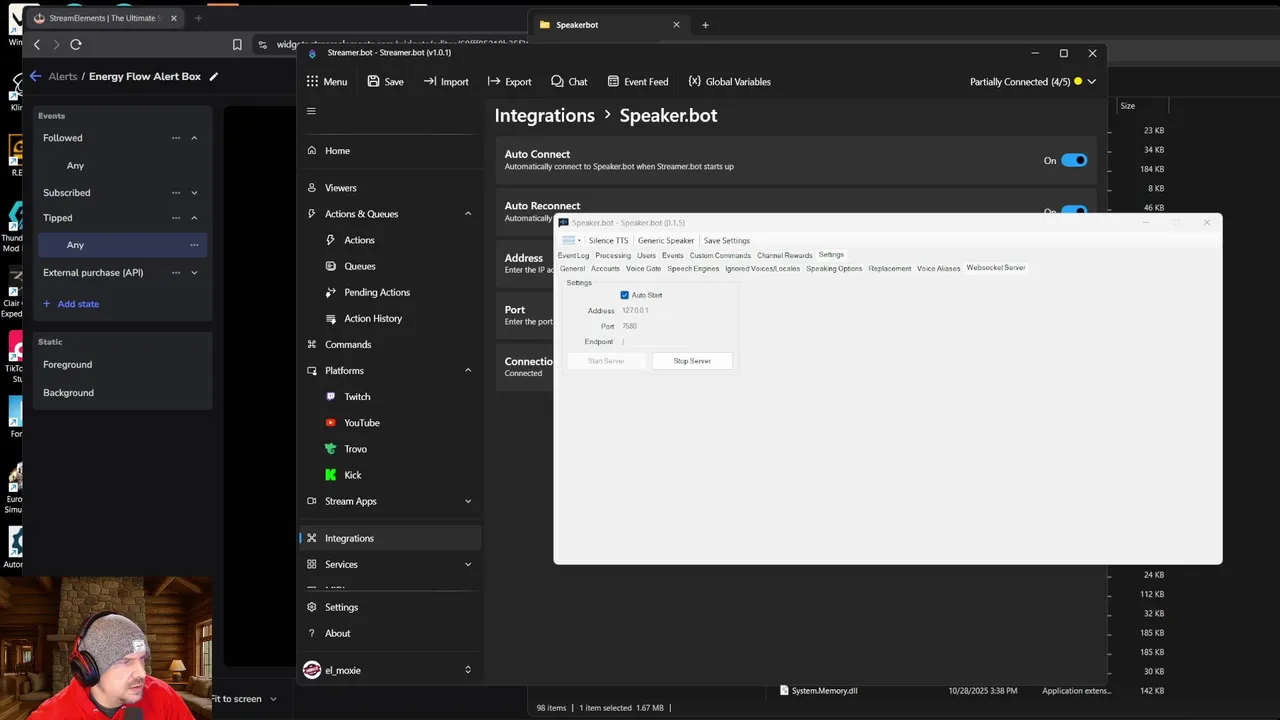Expand External purchase (API) chevron

(194, 273)
